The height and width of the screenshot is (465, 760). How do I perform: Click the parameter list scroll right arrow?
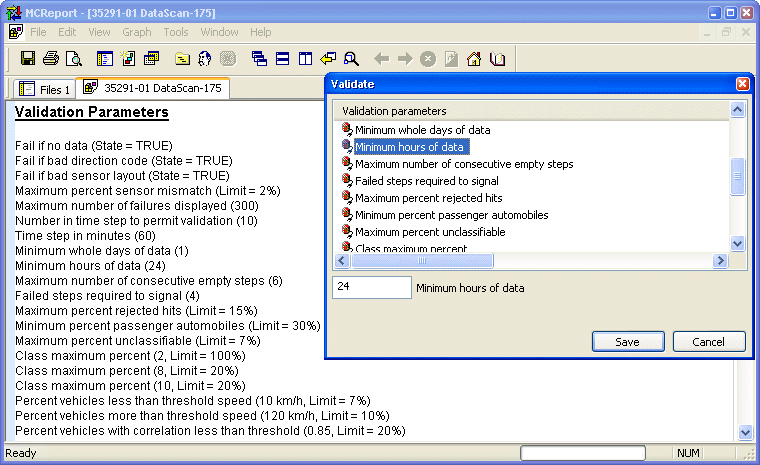click(720, 260)
